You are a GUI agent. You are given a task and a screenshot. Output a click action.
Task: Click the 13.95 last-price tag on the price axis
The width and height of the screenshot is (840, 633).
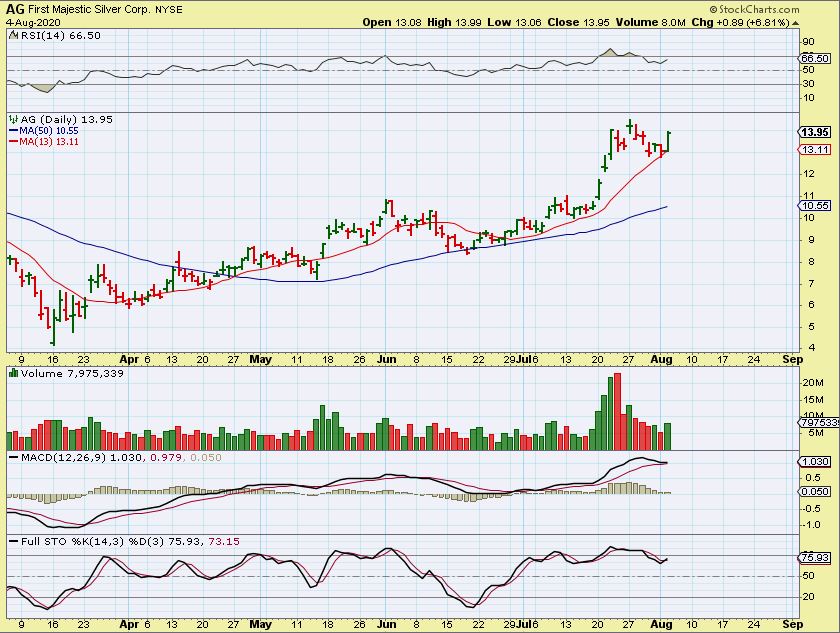[815, 132]
